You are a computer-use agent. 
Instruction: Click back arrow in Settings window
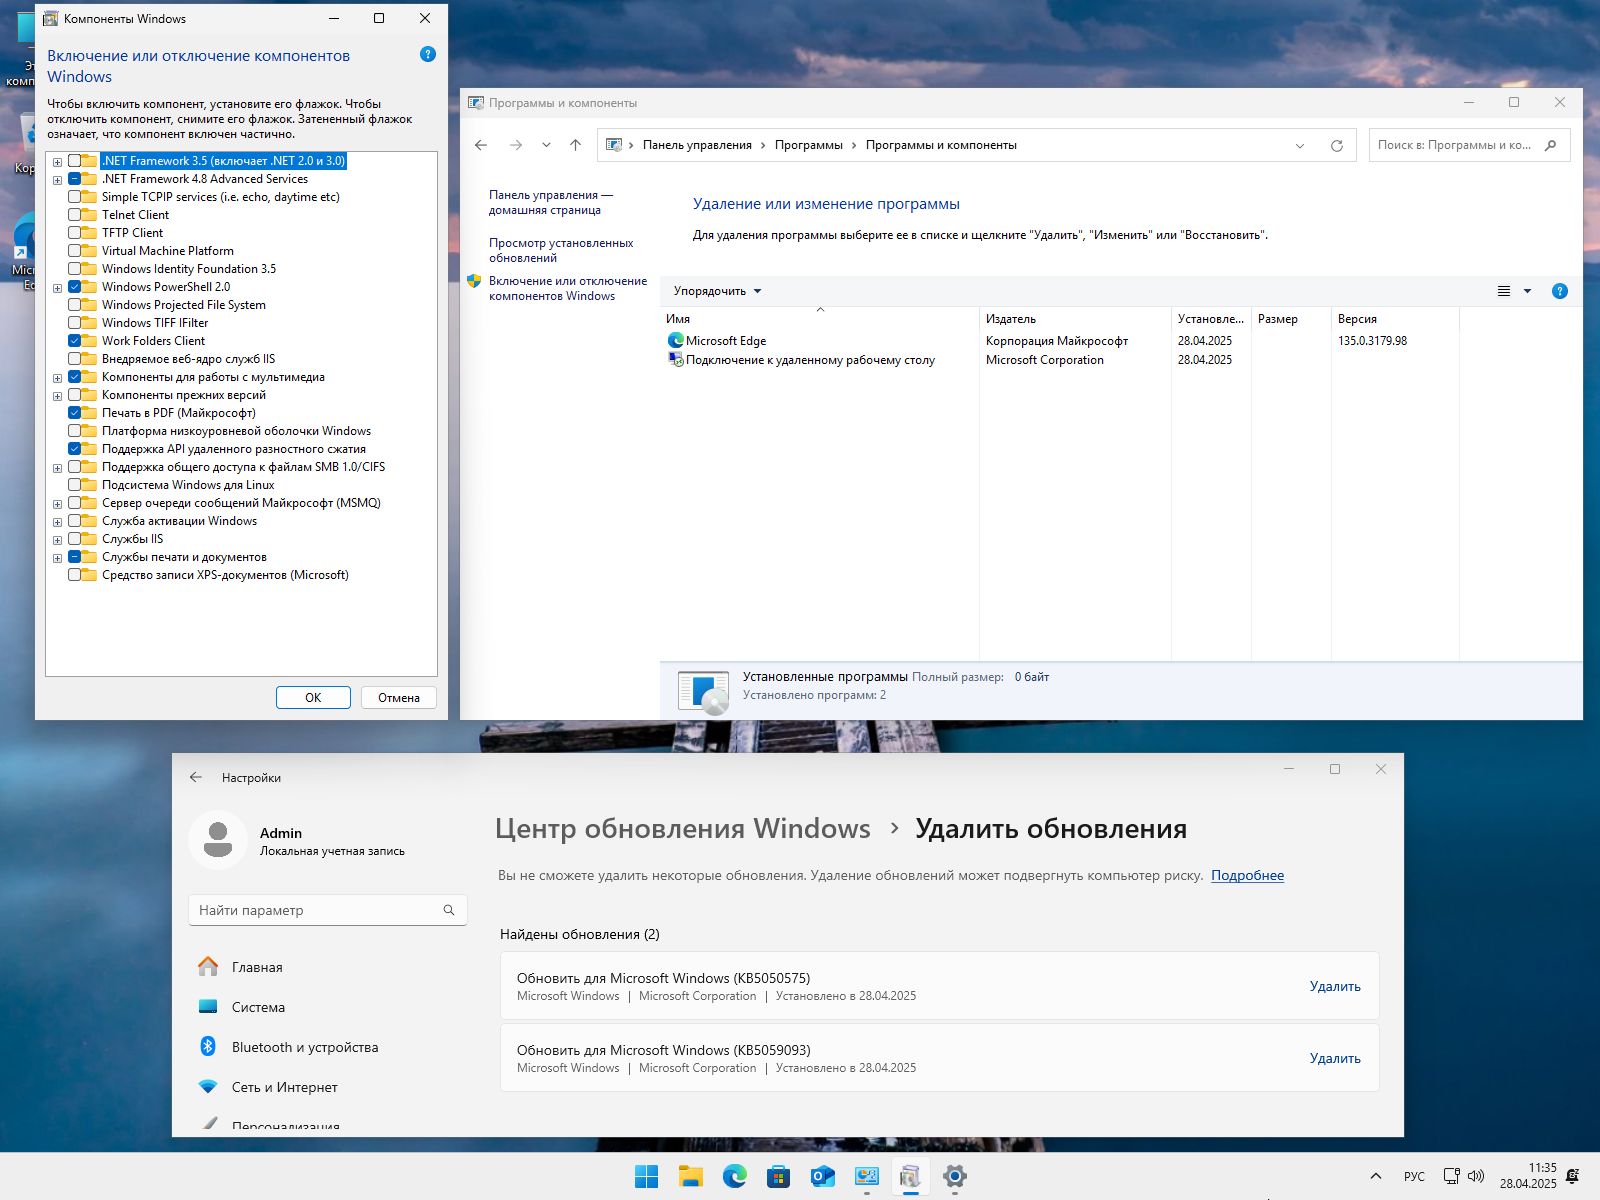[x=196, y=777]
